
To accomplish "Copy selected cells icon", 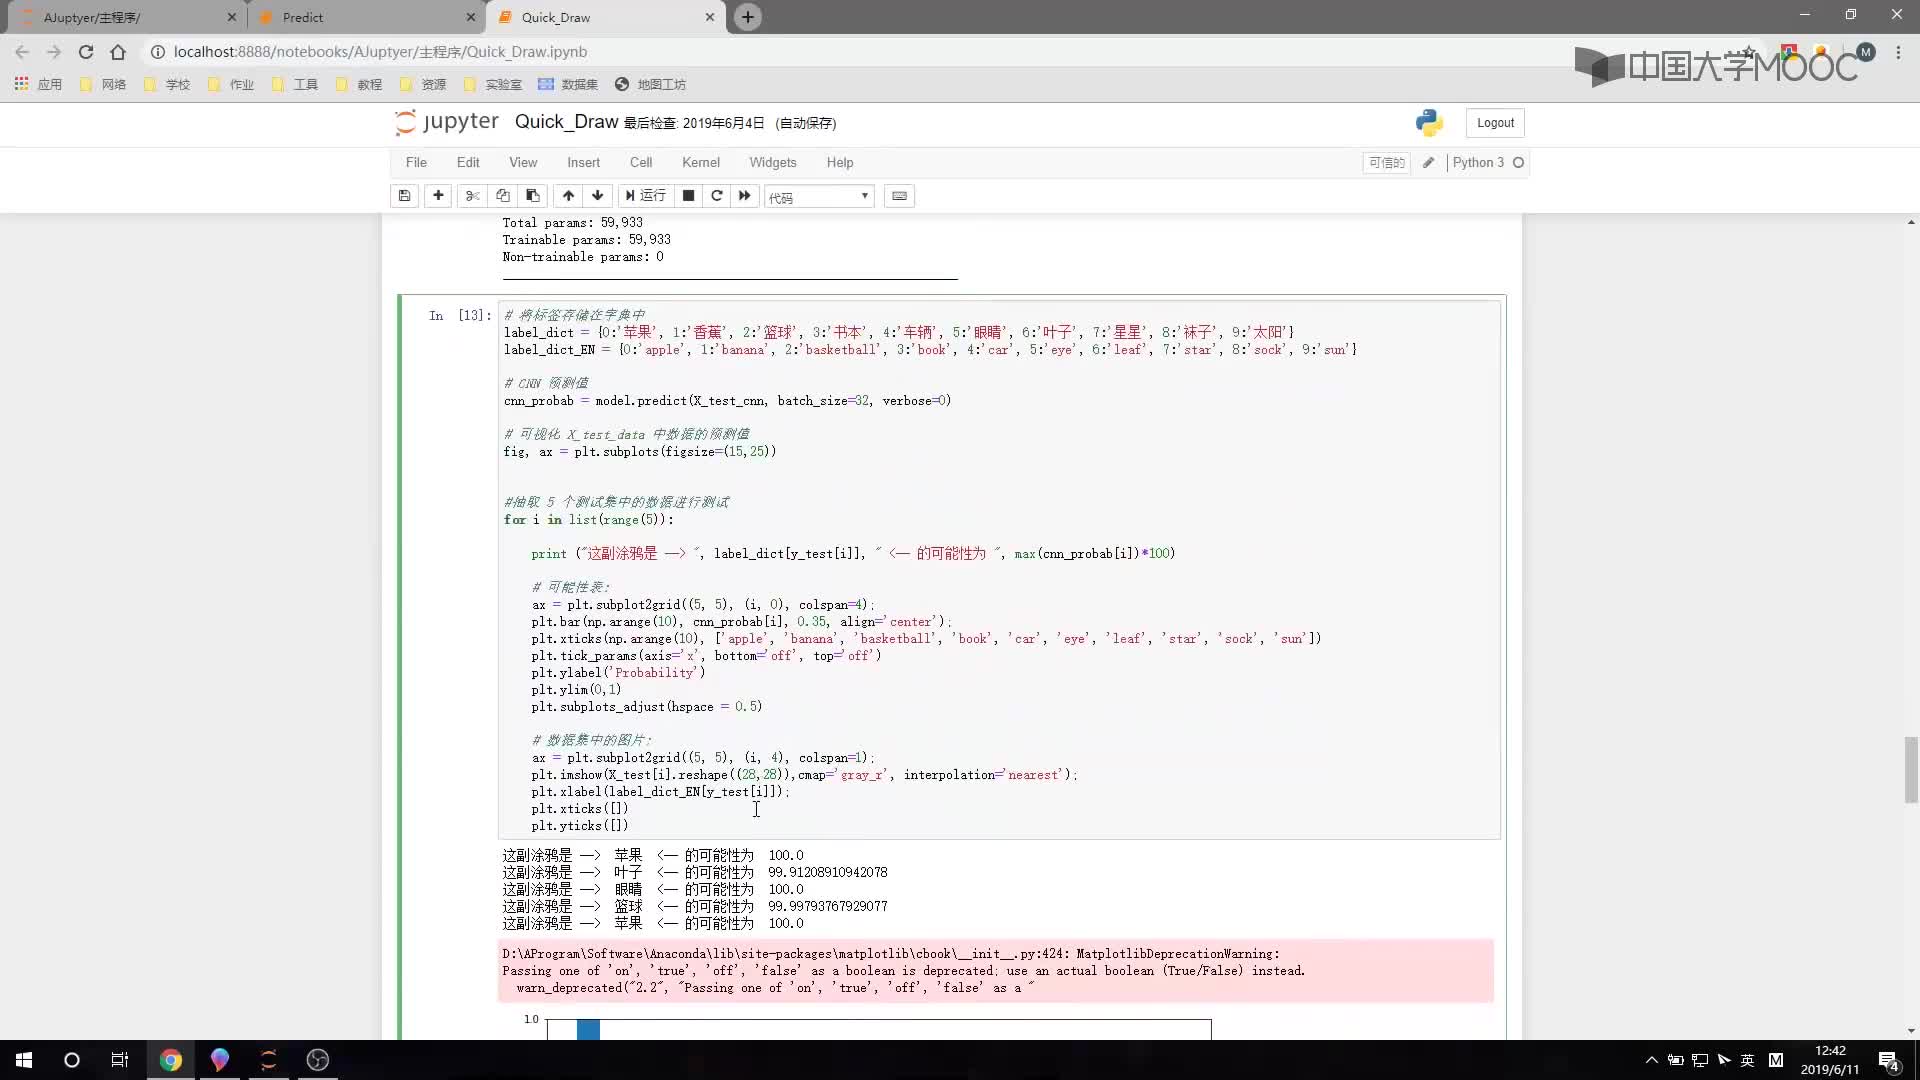I will [x=502, y=196].
